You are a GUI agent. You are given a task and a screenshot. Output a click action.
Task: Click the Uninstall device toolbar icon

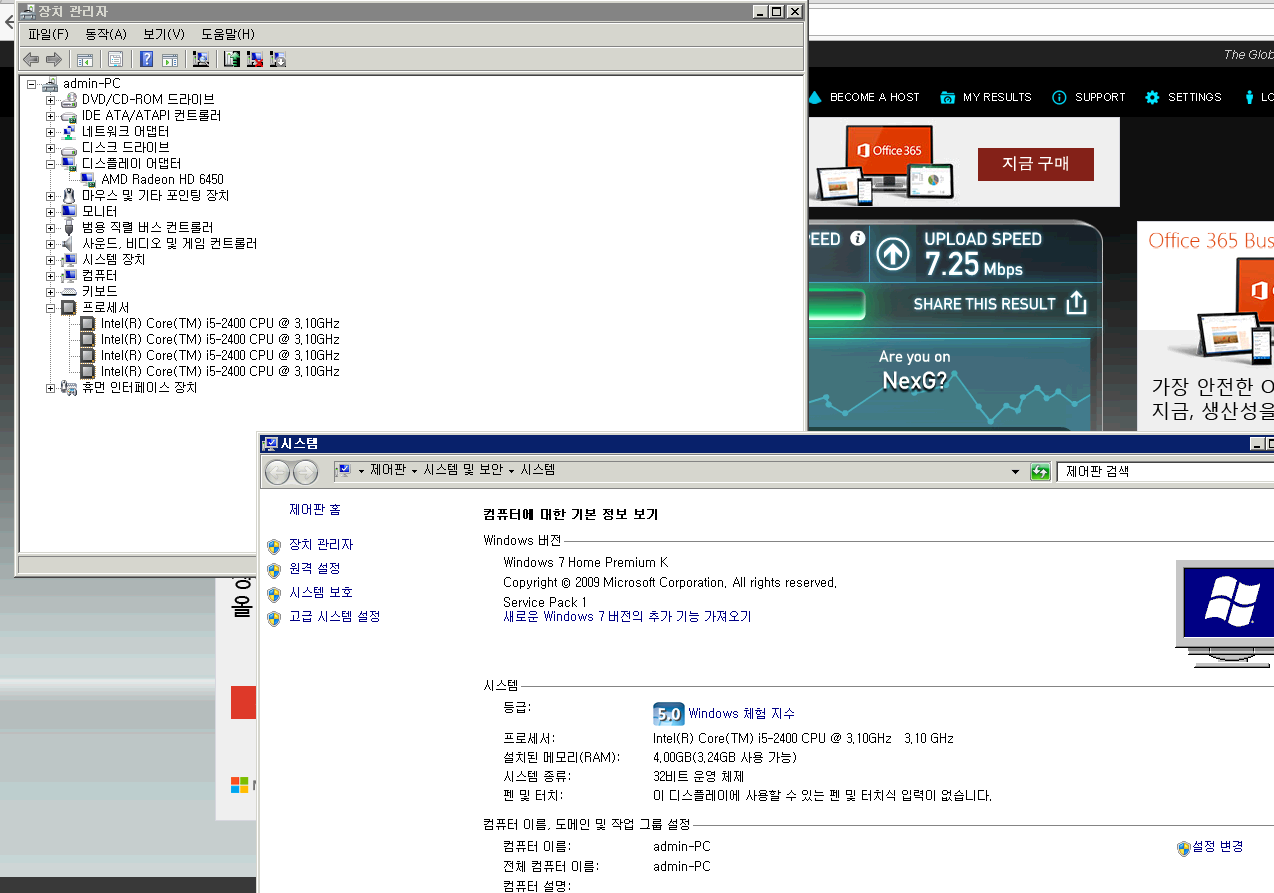click(x=255, y=60)
